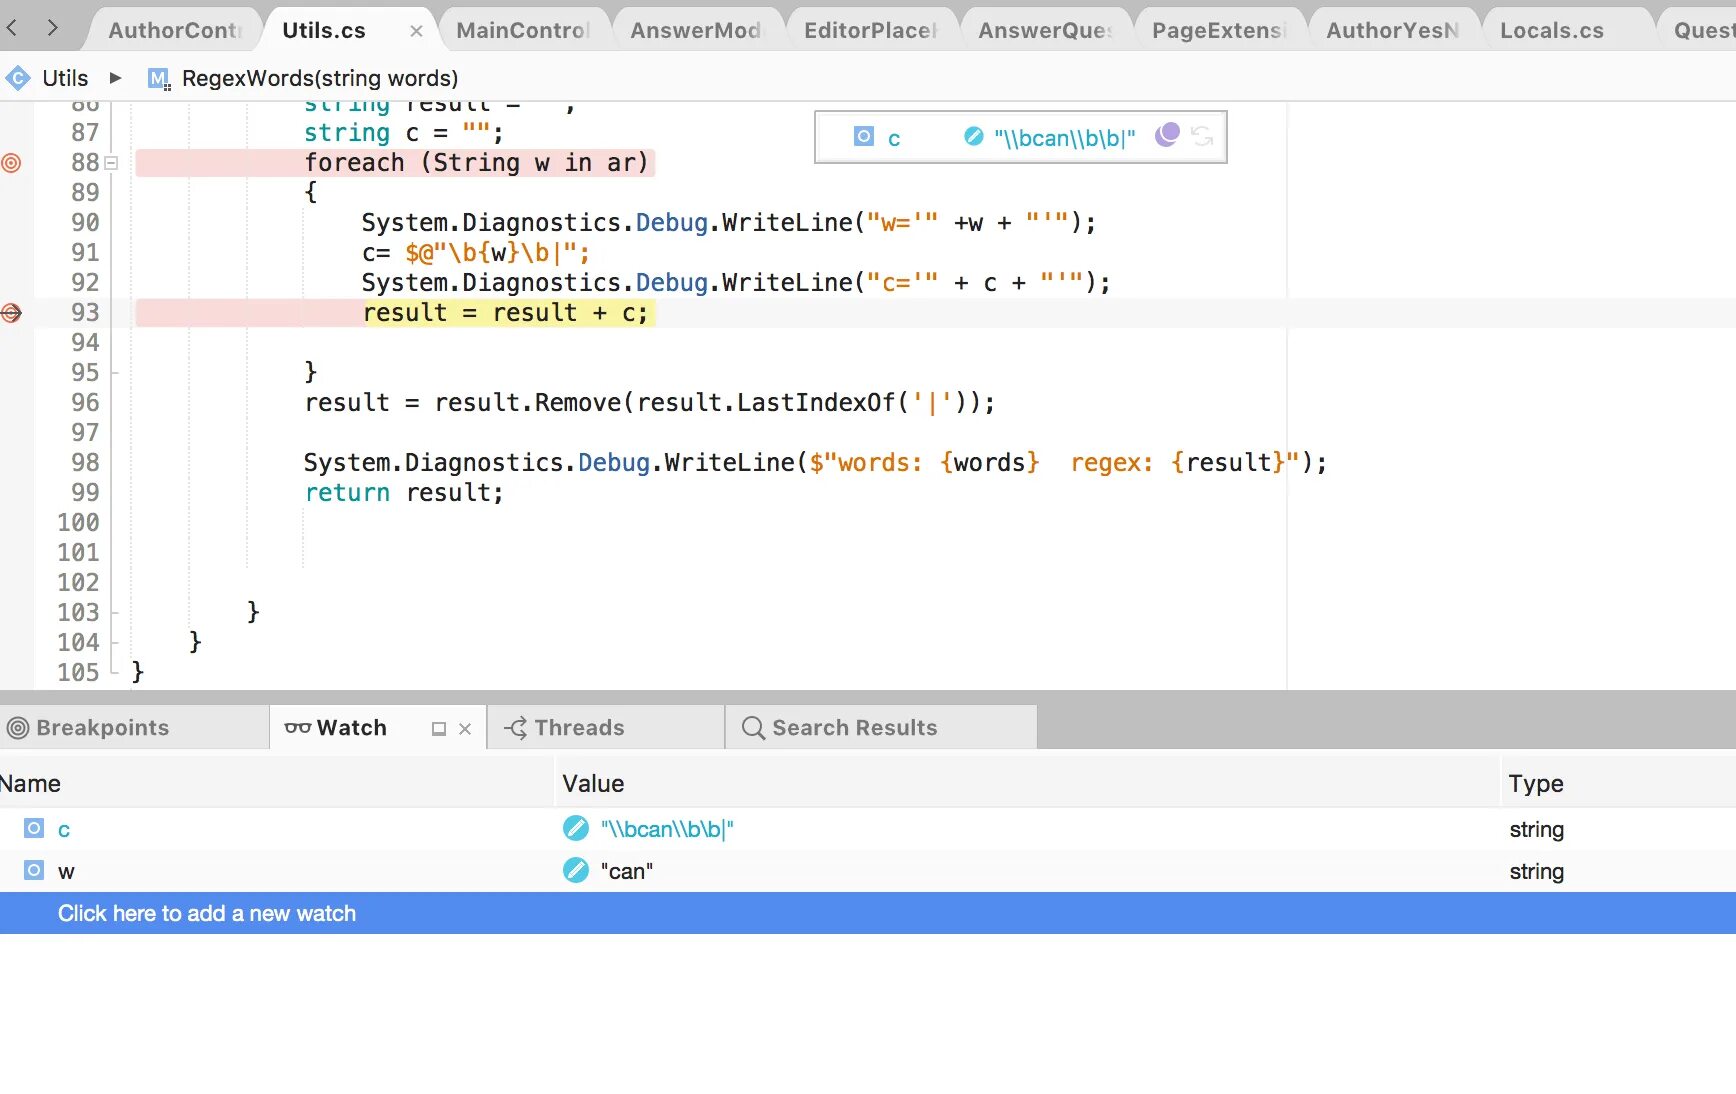Toggle the breakpoint on line 88

tap(11, 162)
